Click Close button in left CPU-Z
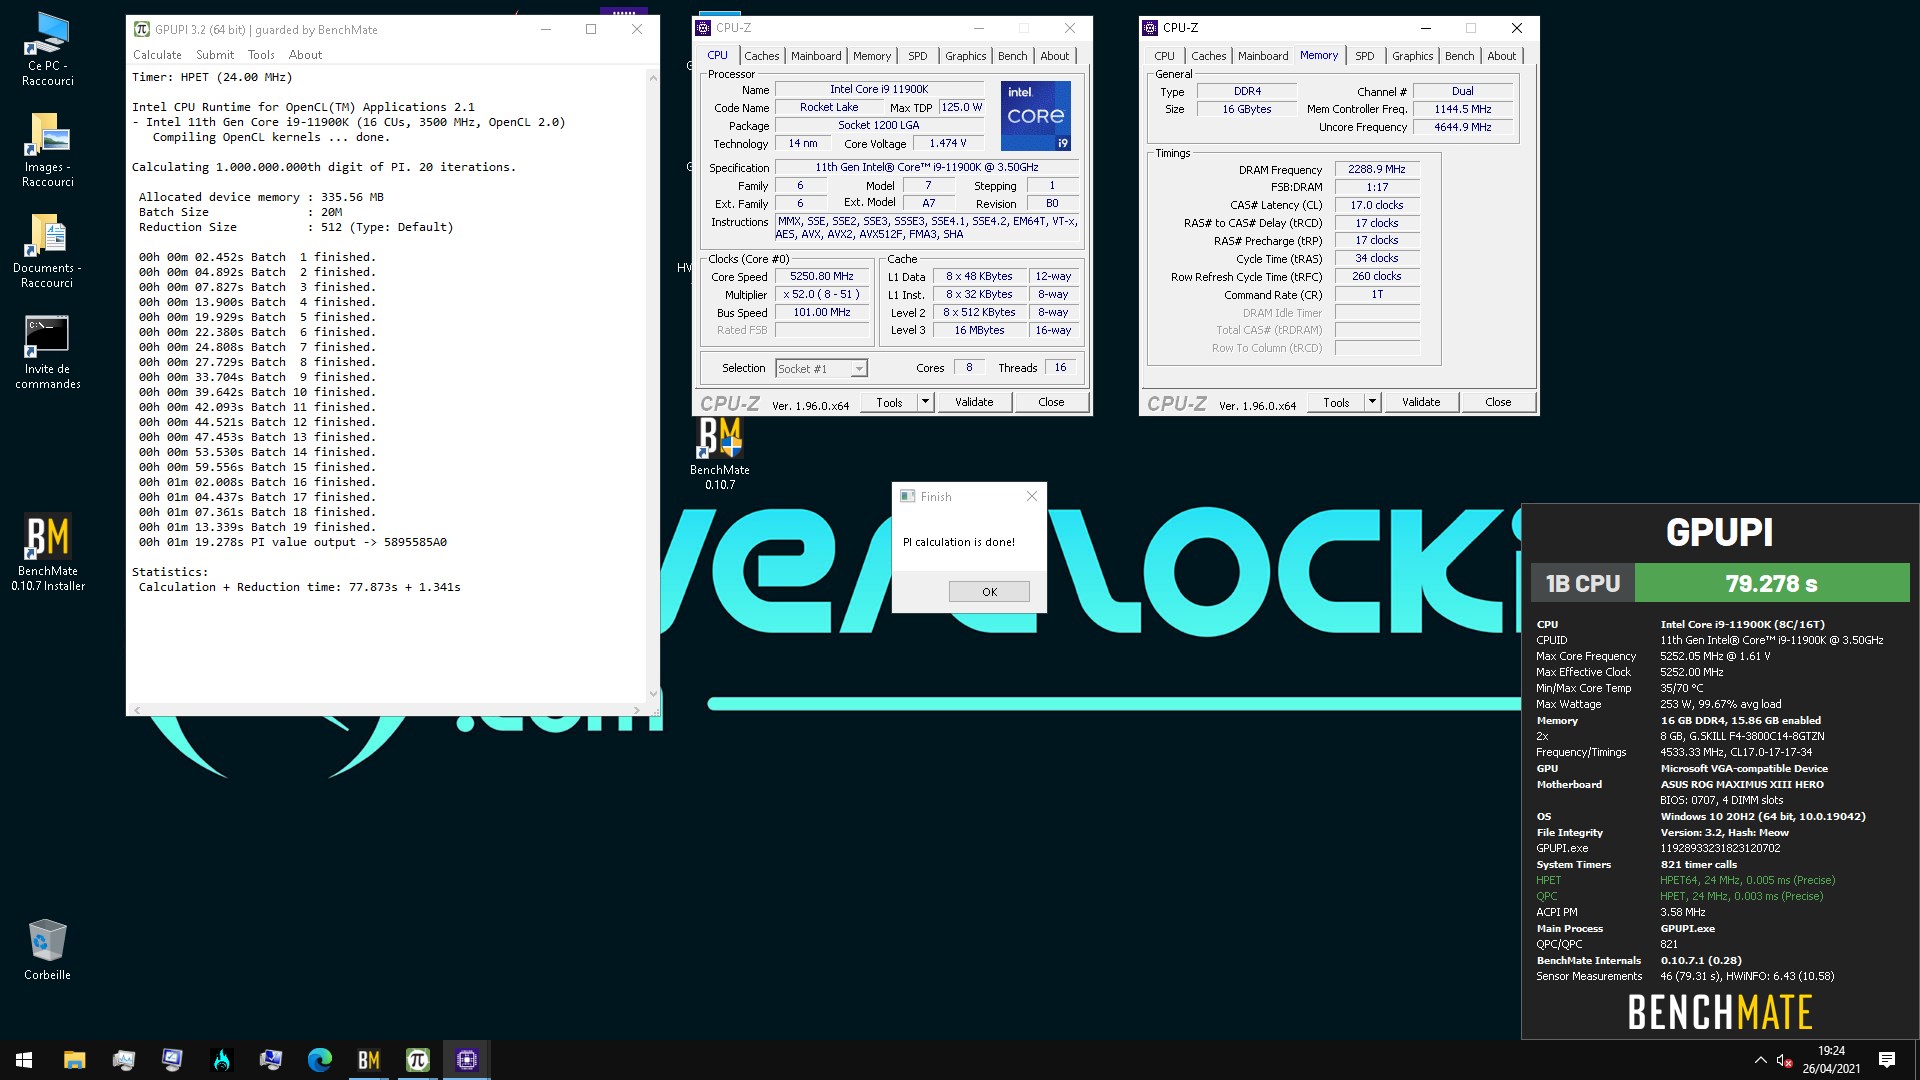Viewport: 1920px width, 1080px height. pos(1051,402)
